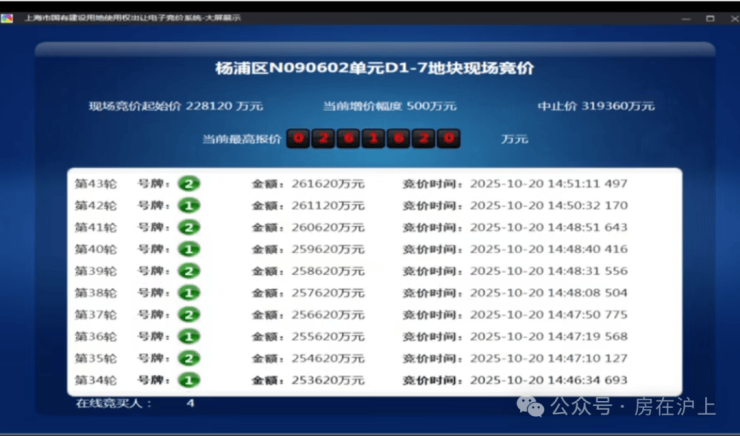Click the 杨浦区N090602单元D1-7地块现场竞价 heading
The height and width of the screenshot is (436, 740).
[375, 69]
